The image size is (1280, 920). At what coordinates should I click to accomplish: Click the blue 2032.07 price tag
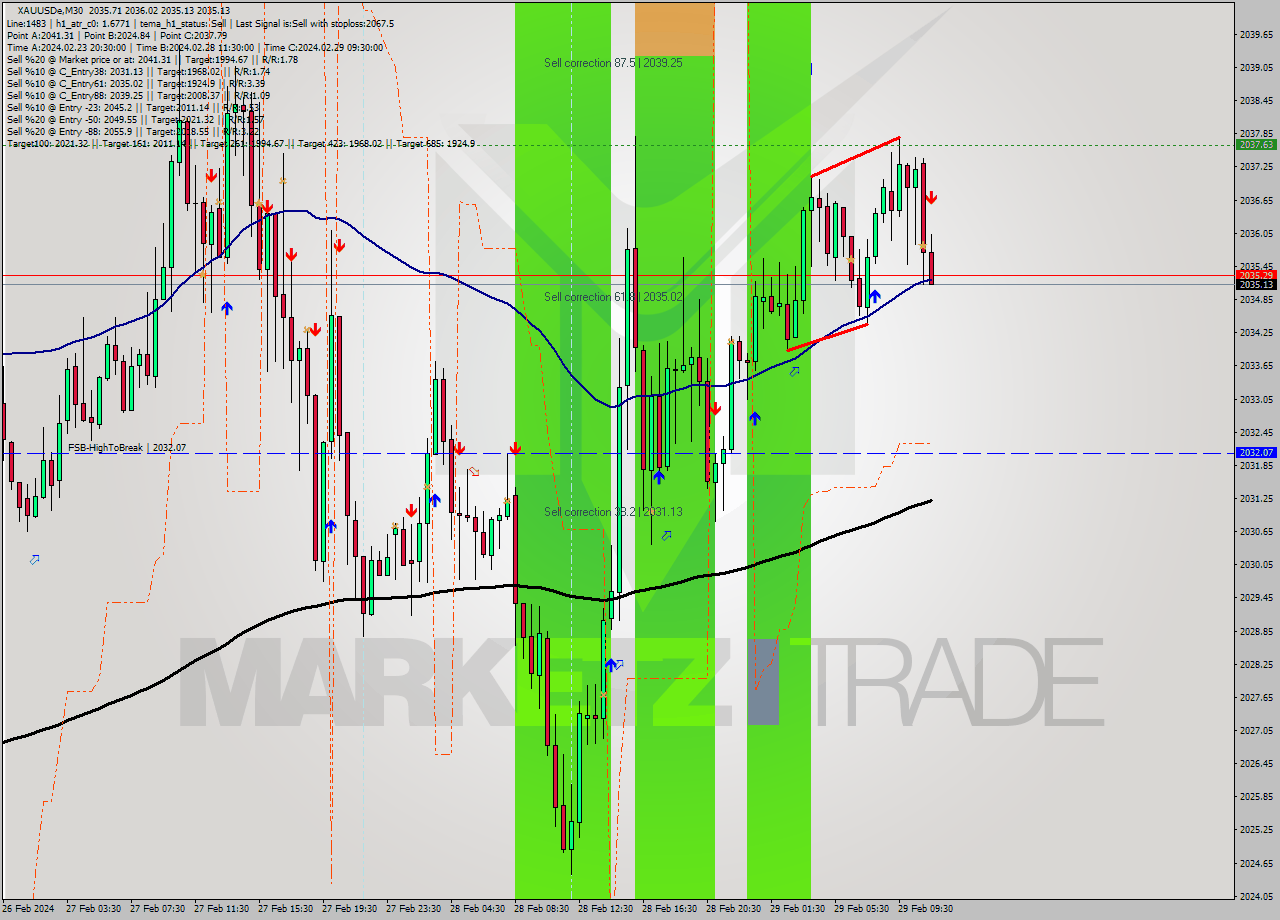coord(1256,453)
